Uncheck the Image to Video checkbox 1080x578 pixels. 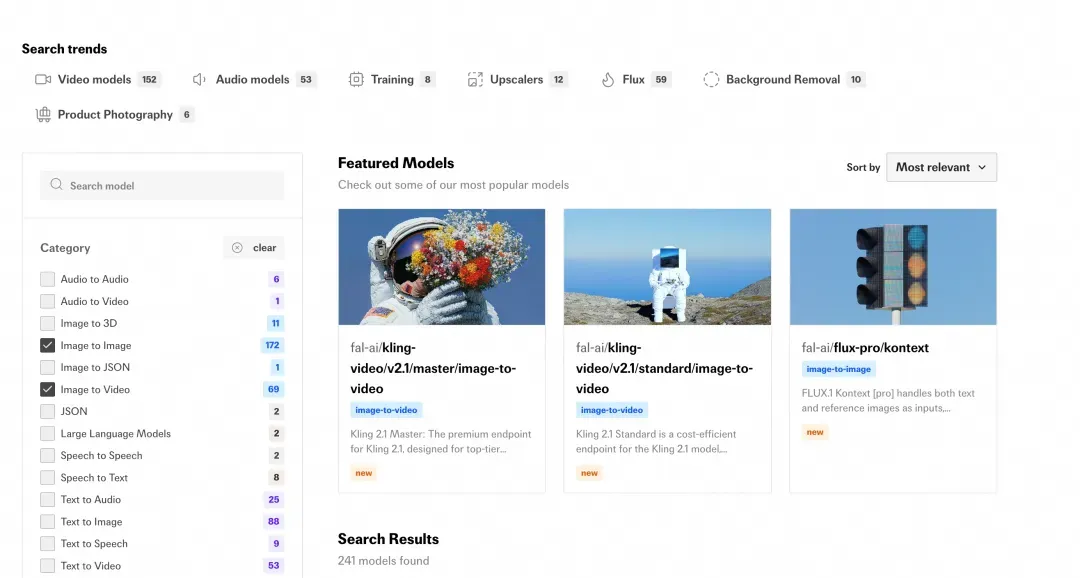click(x=48, y=389)
